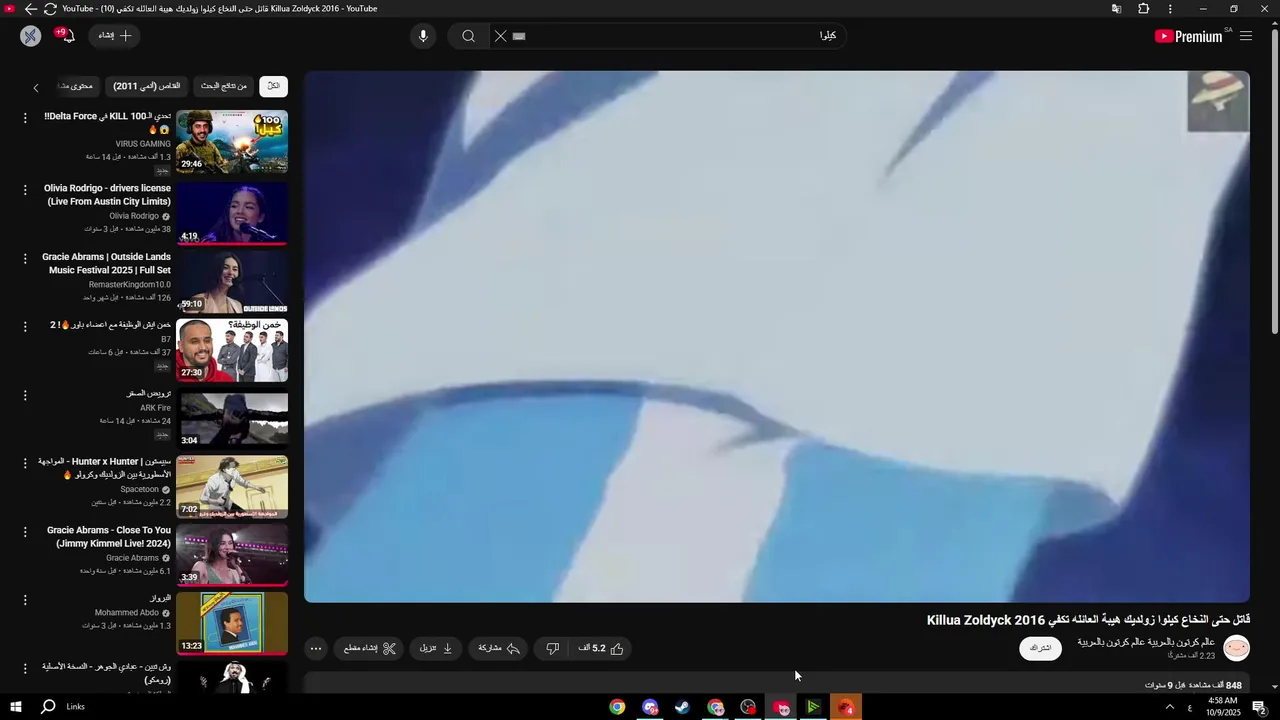Viewport: 1280px width, 720px height.
Task: Open the Windows notification center
Action: [1260, 707]
